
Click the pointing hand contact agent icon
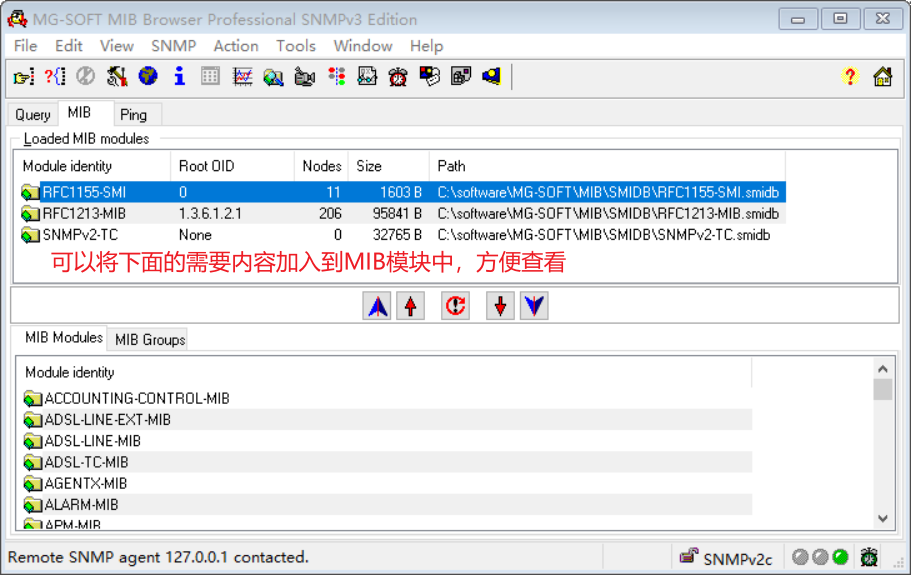[24, 76]
